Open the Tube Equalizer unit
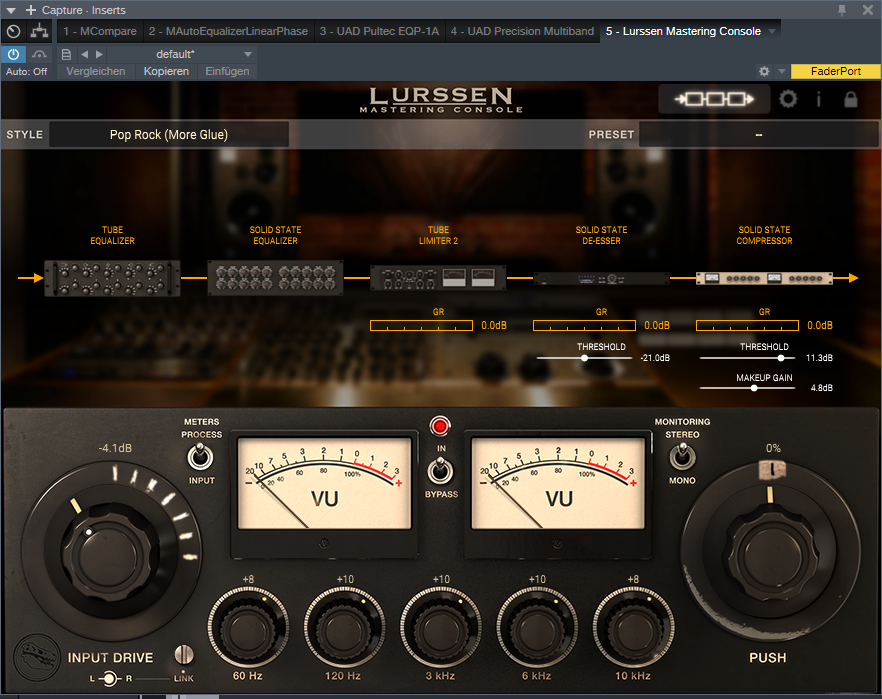 112,278
